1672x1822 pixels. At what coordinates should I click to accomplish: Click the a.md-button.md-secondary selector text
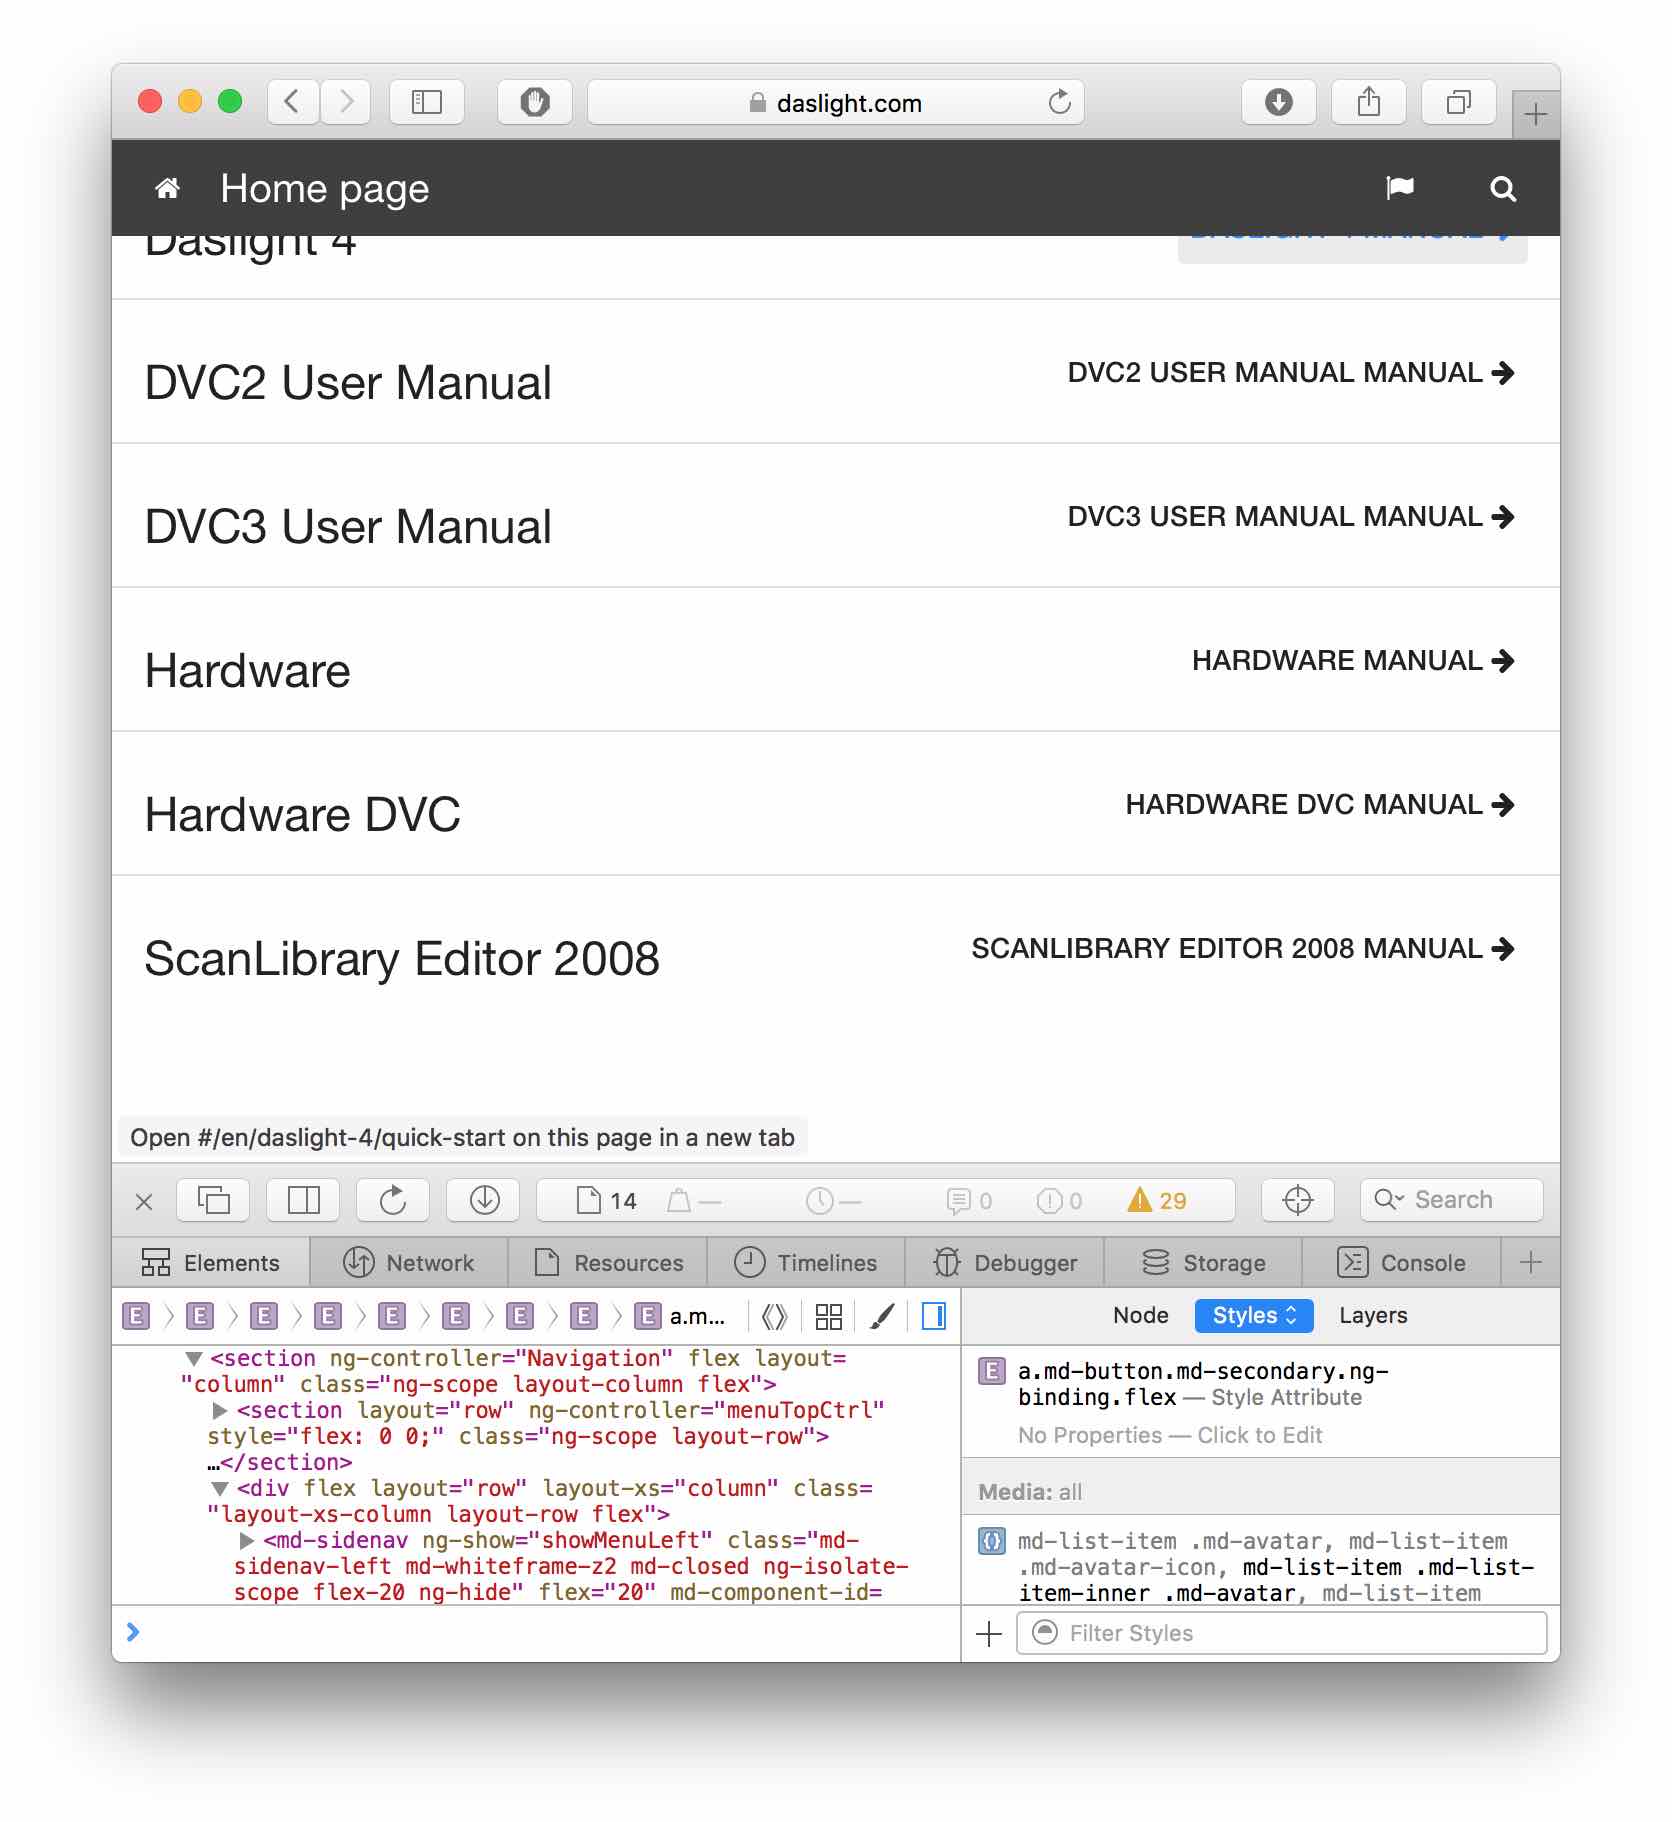tap(1203, 1384)
